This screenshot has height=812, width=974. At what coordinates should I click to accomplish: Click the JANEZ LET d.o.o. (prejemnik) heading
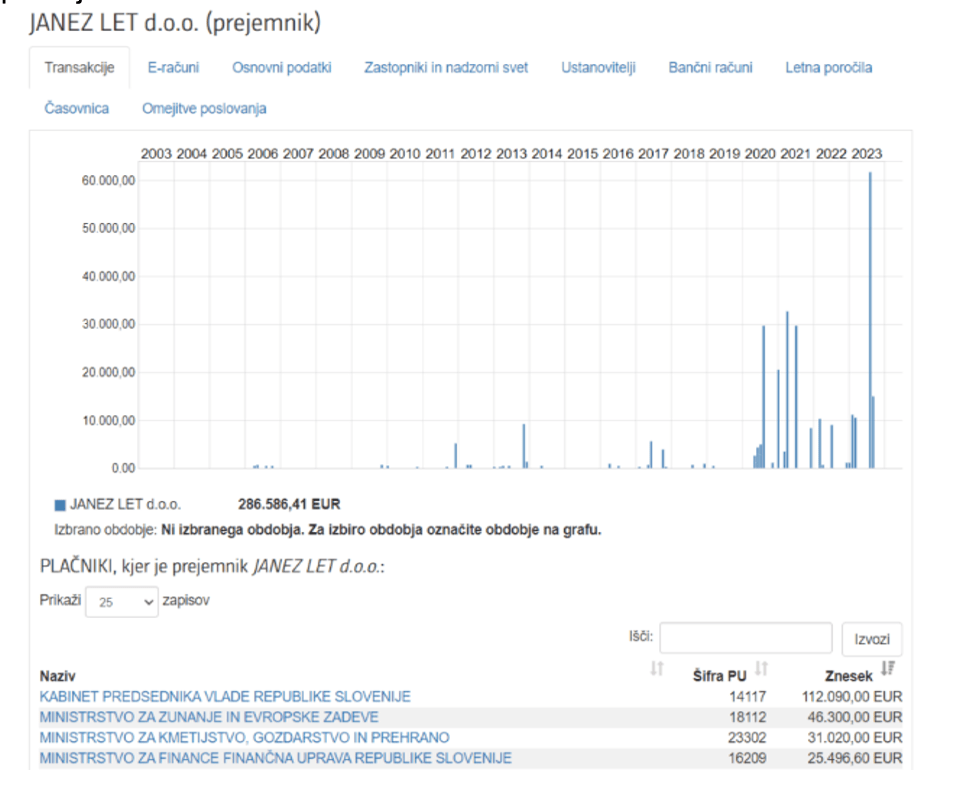175,23
